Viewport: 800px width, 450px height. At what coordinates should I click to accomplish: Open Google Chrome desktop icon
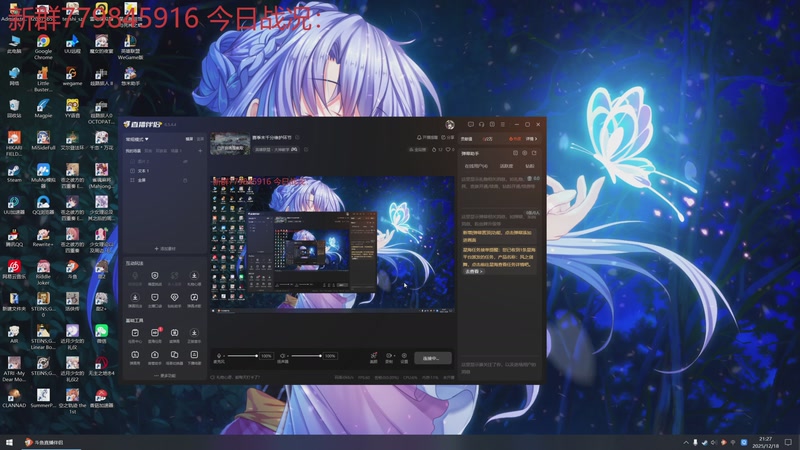pyautogui.click(x=43, y=47)
